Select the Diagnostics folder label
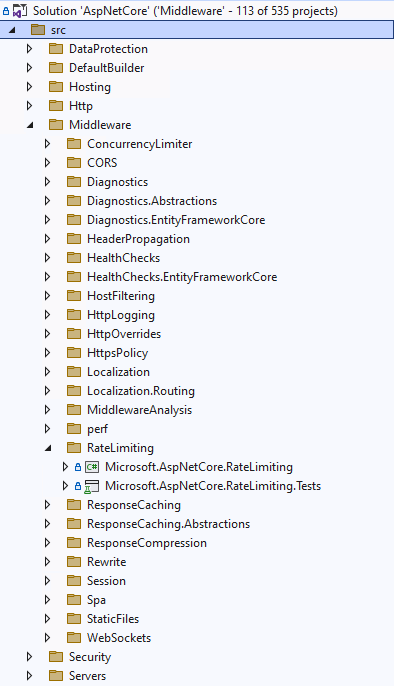 118,182
